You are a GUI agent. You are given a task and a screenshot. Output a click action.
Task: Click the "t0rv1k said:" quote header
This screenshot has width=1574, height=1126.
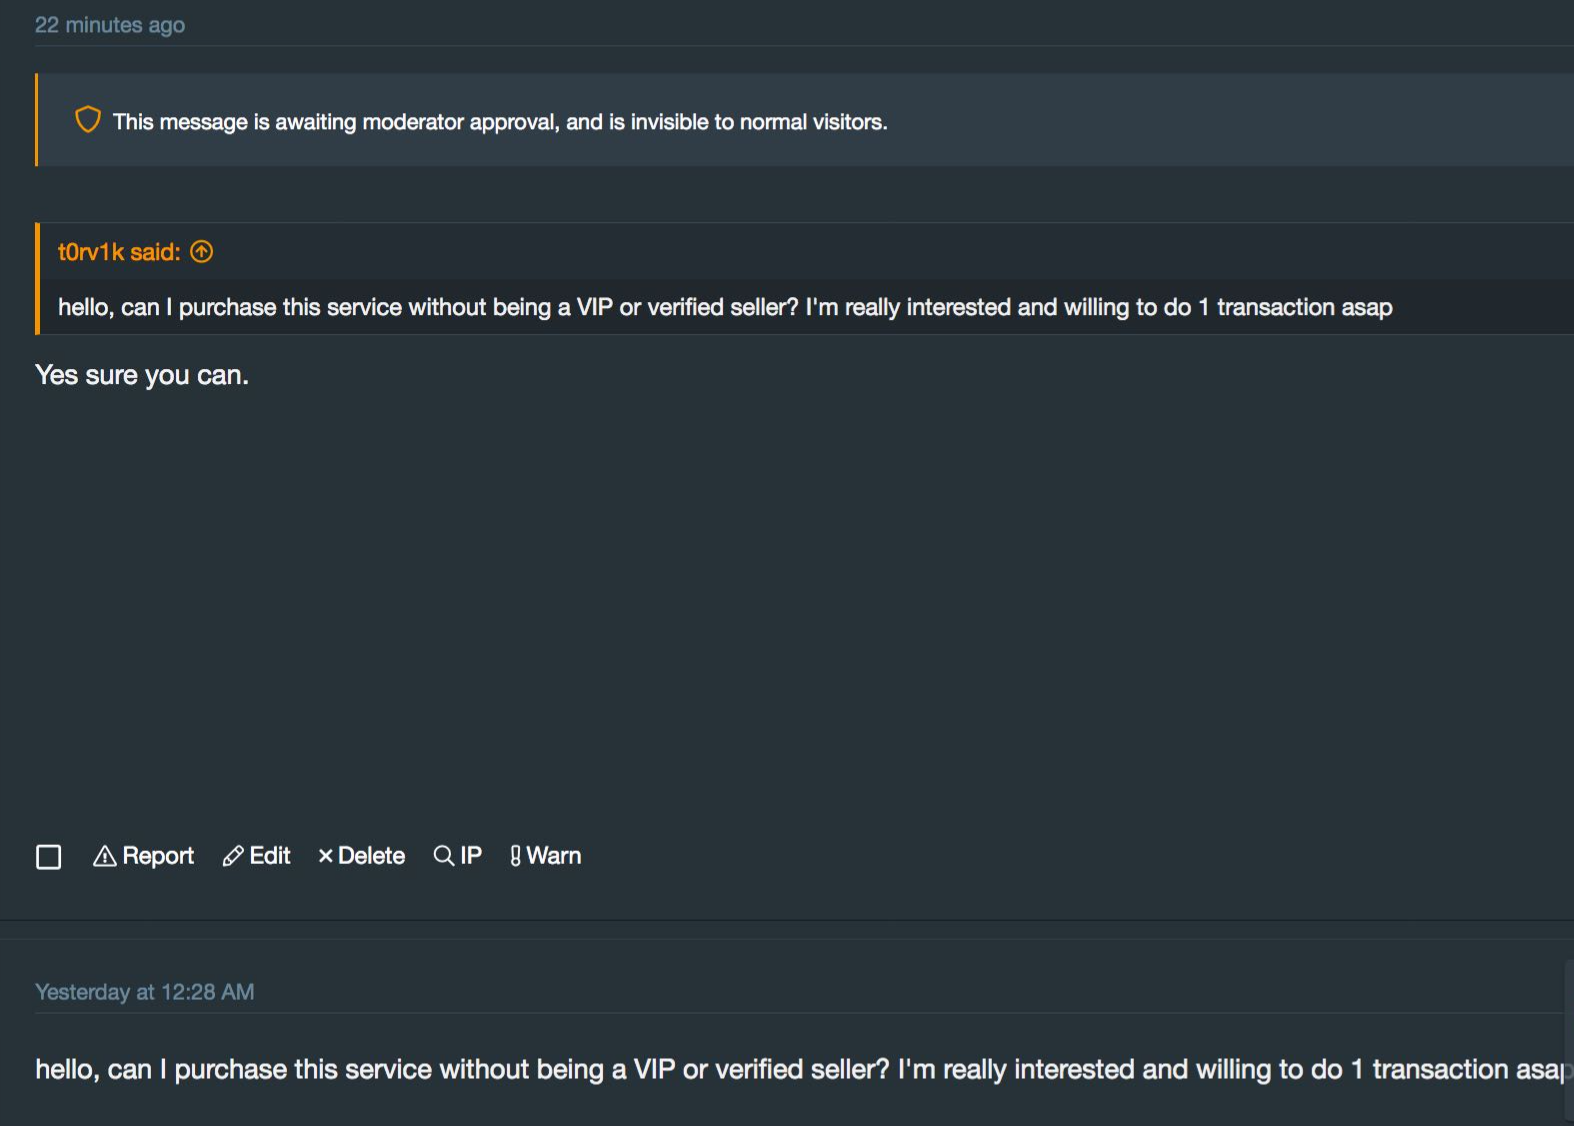[119, 252]
